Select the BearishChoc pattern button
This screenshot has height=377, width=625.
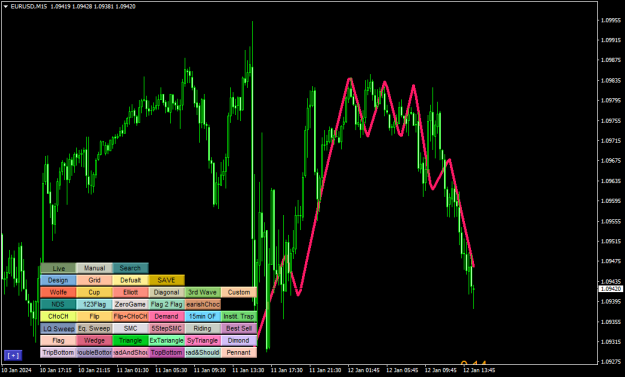[202, 304]
